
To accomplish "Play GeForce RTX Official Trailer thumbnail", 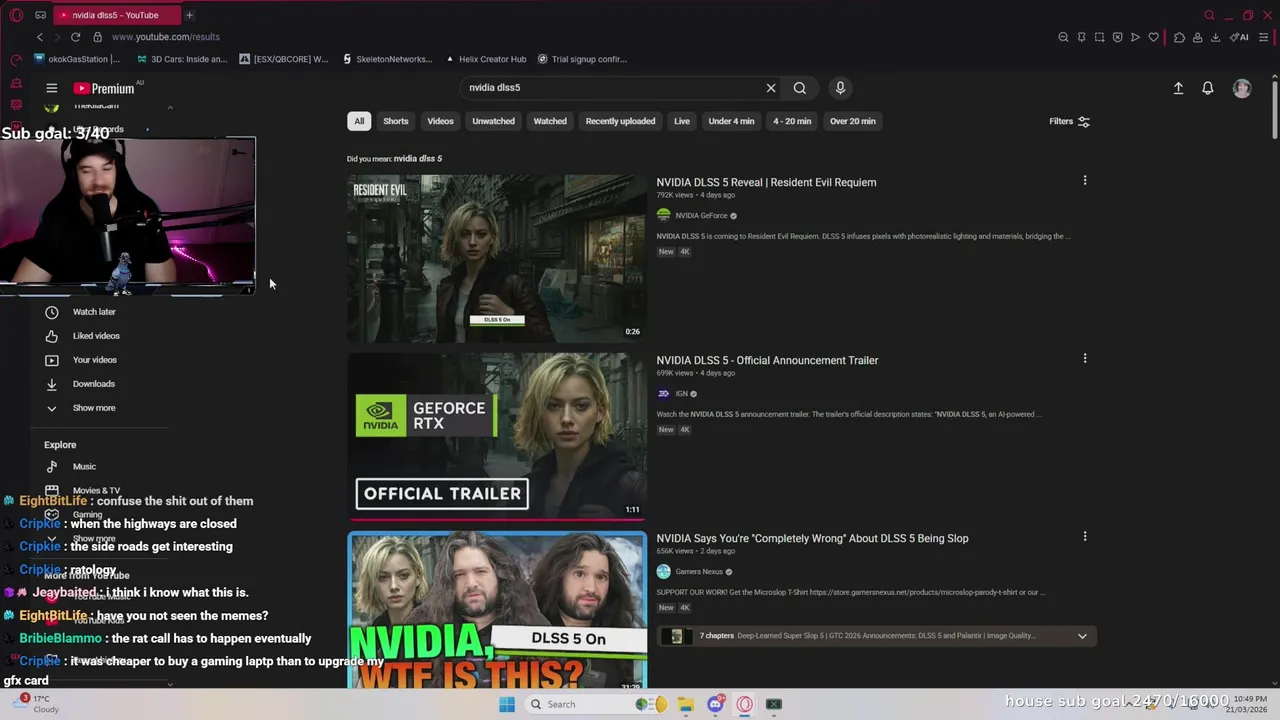I will pos(497,437).
